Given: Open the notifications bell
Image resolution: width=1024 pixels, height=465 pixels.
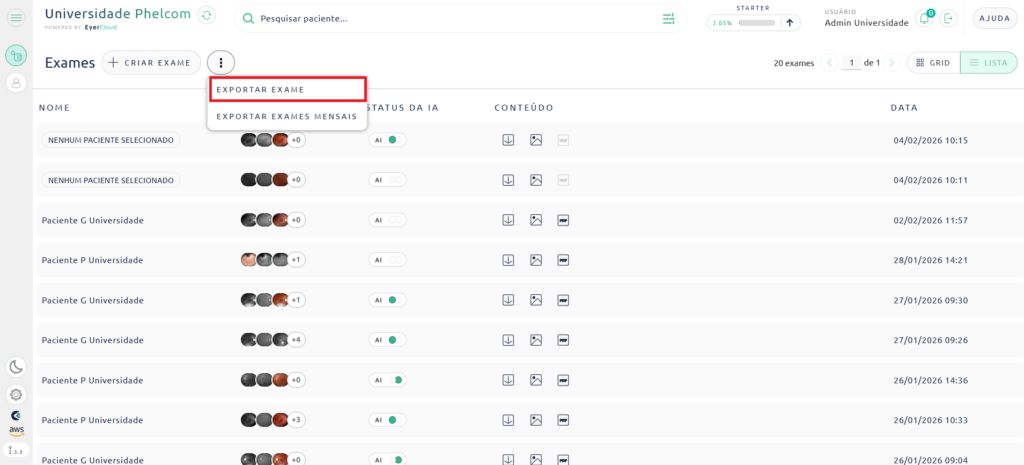Looking at the screenshot, I should 924,19.
